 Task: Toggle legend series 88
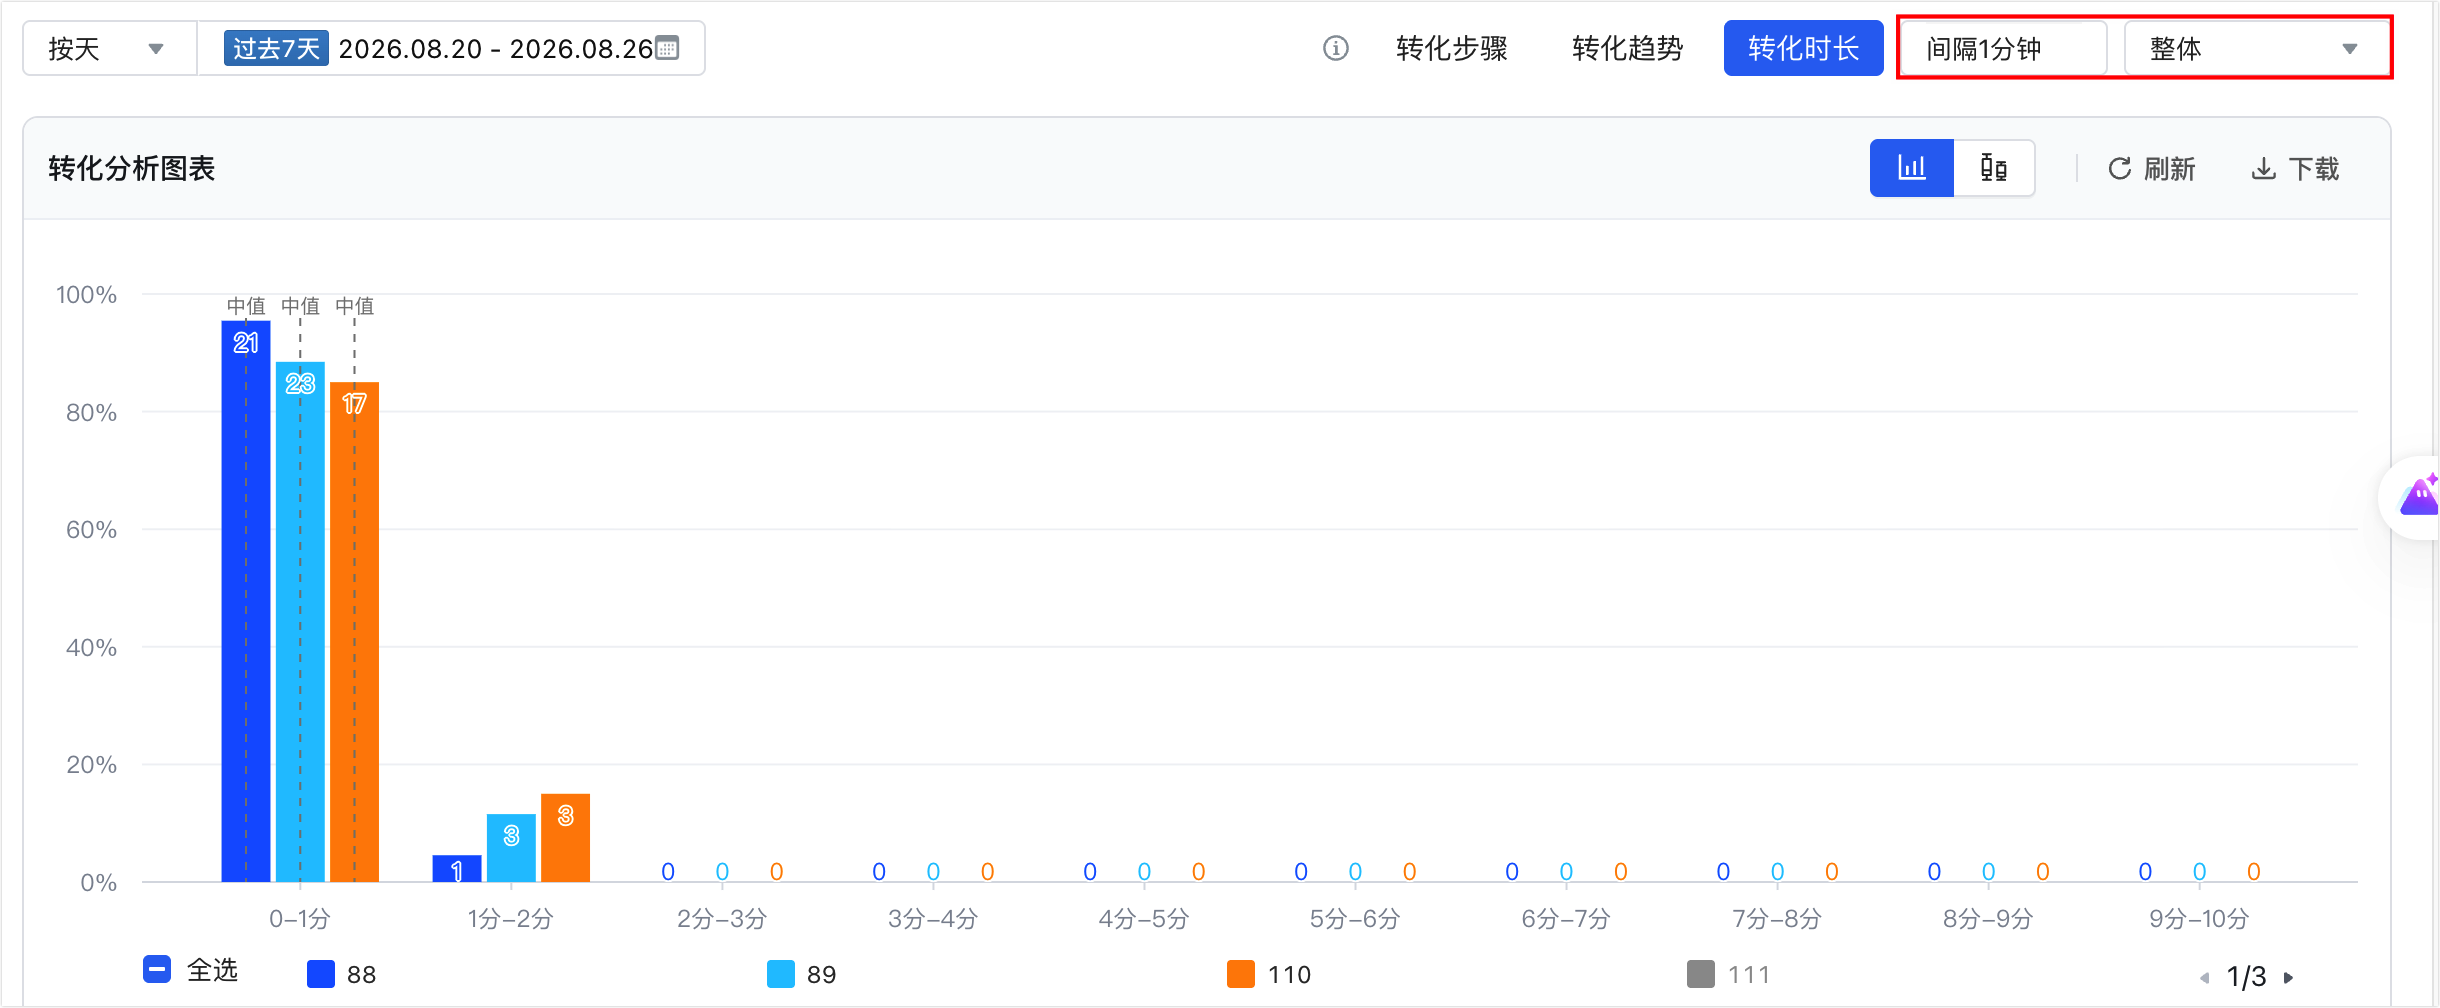[342, 974]
